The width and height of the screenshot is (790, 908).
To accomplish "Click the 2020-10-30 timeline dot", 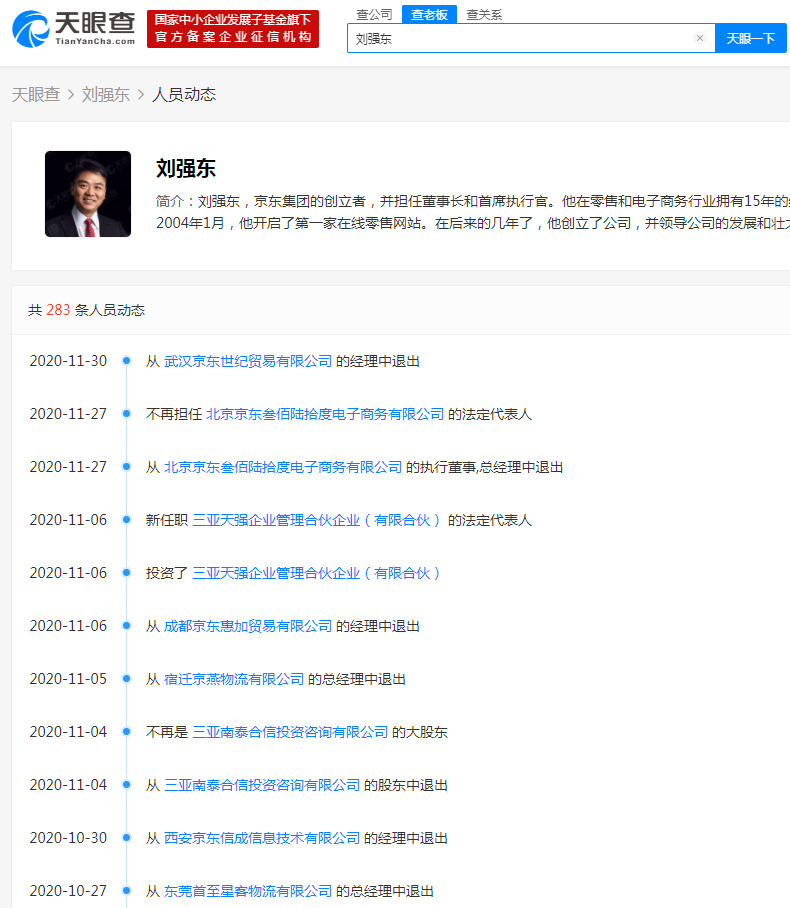I will 126,837.
